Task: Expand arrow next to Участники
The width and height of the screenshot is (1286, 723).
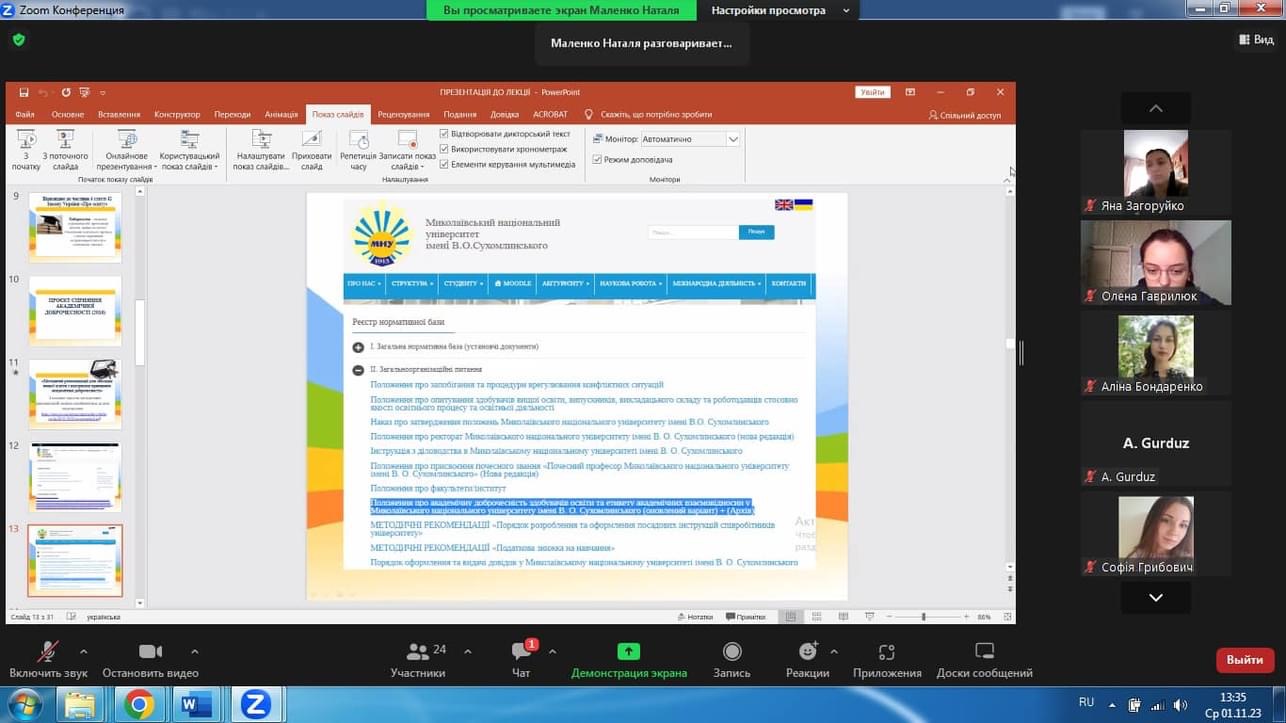Action: coord(467,652)
